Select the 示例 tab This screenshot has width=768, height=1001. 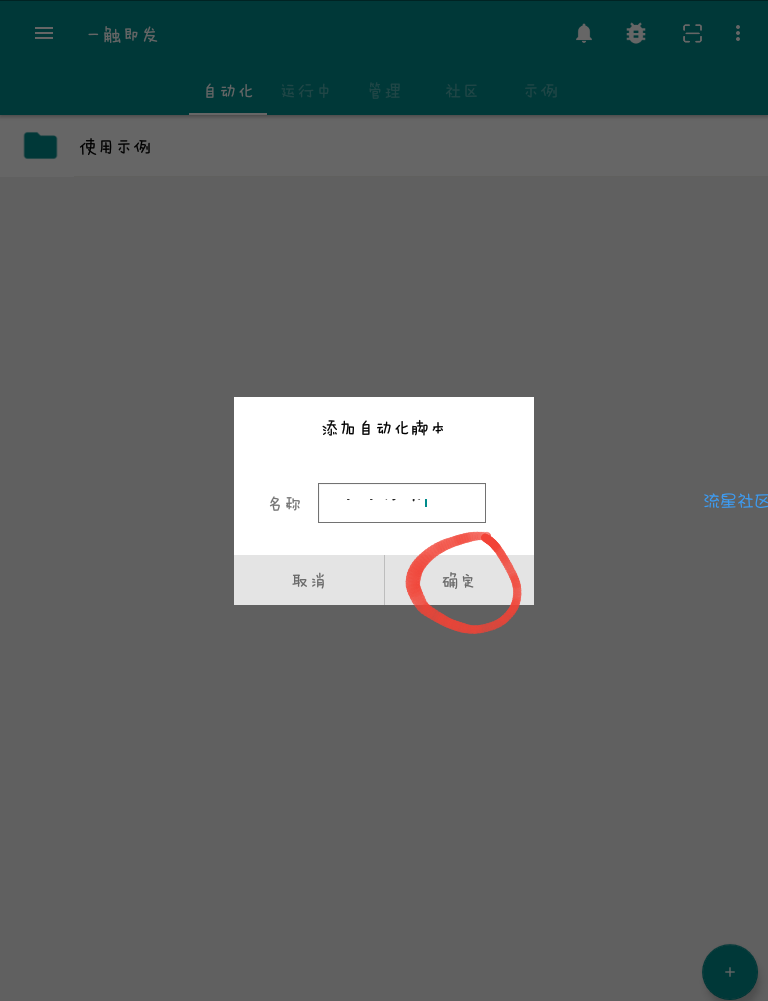(x=541, y=91)
